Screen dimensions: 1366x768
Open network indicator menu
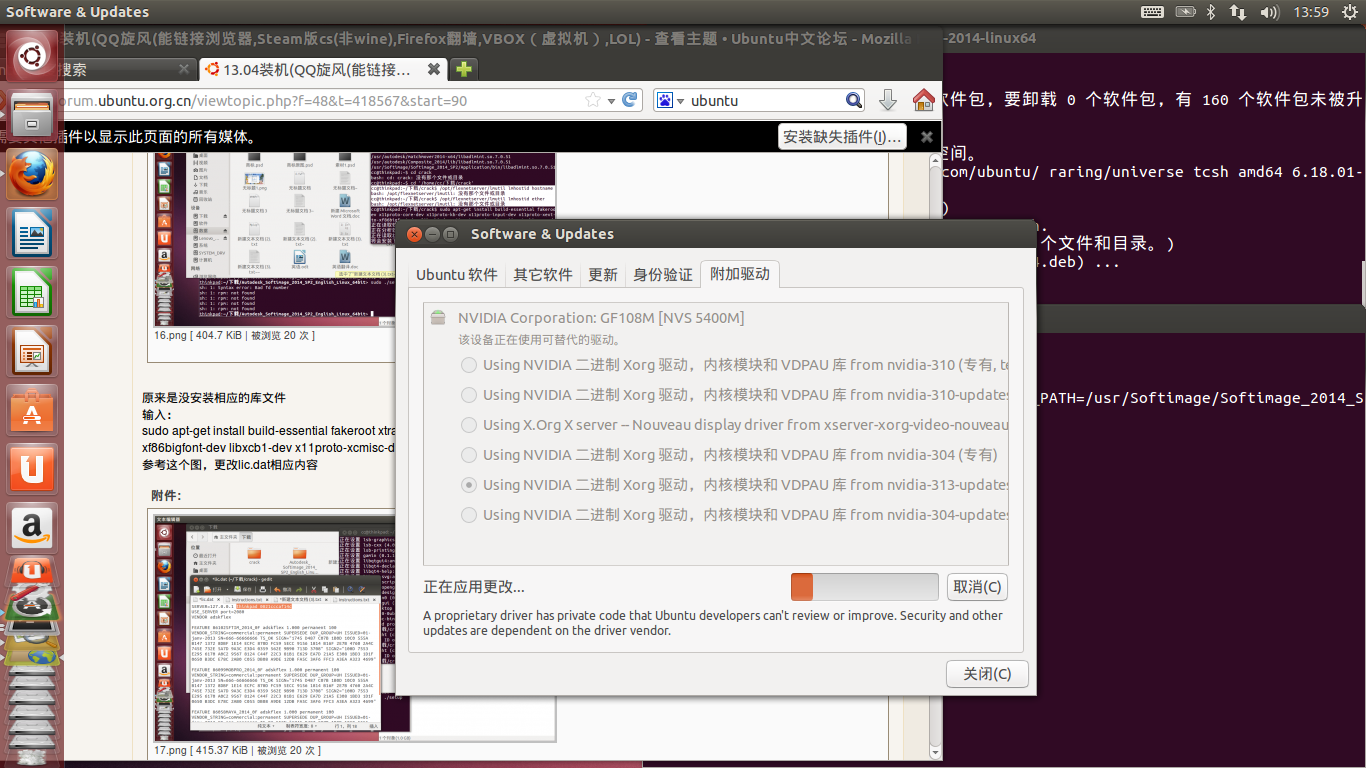tap(1238, 12)
